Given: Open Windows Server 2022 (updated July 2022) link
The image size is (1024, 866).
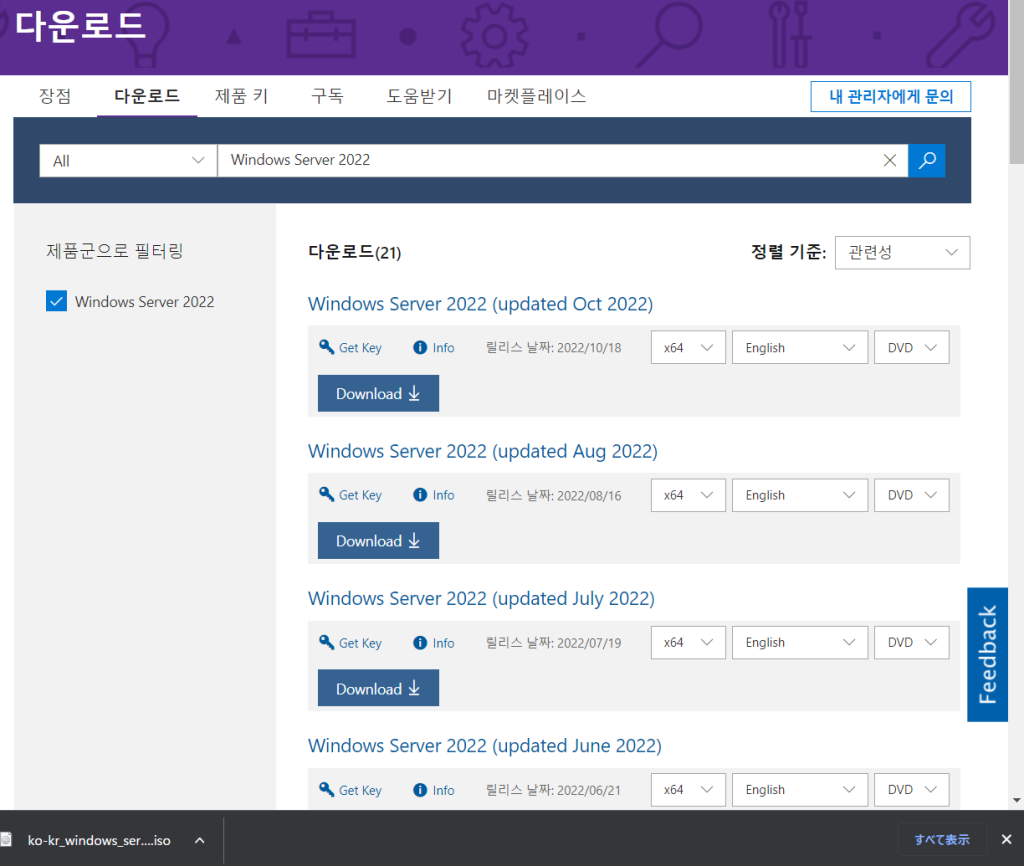Looking at the screenshot, I should [x=481, y=598].
